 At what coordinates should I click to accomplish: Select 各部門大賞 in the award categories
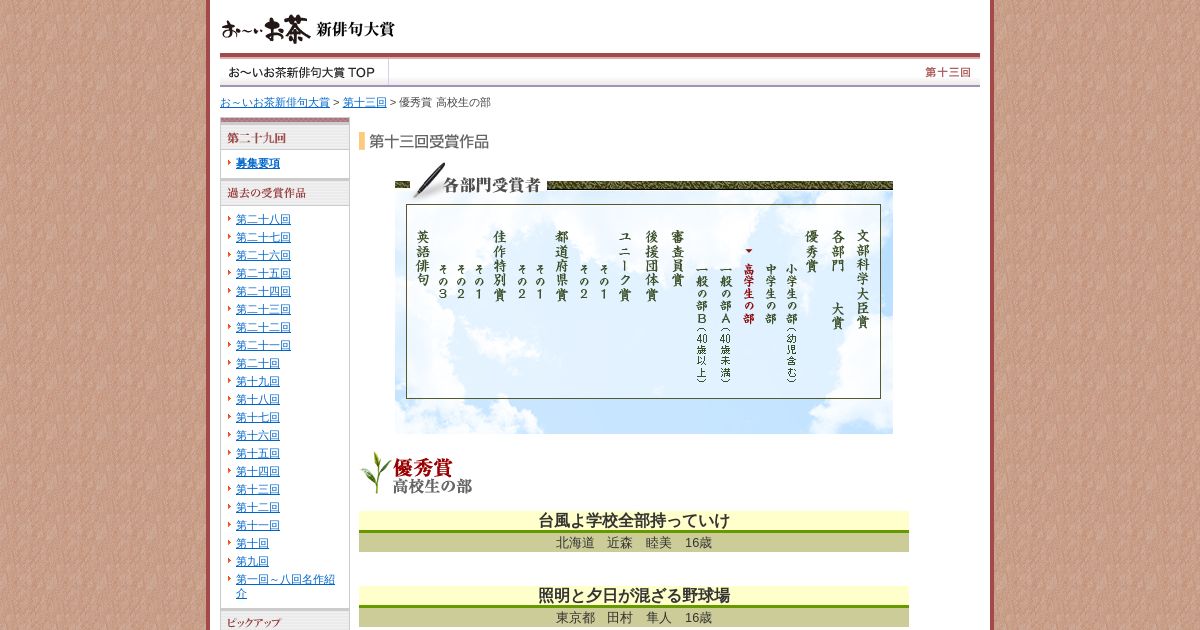click(x=838, y=280)
